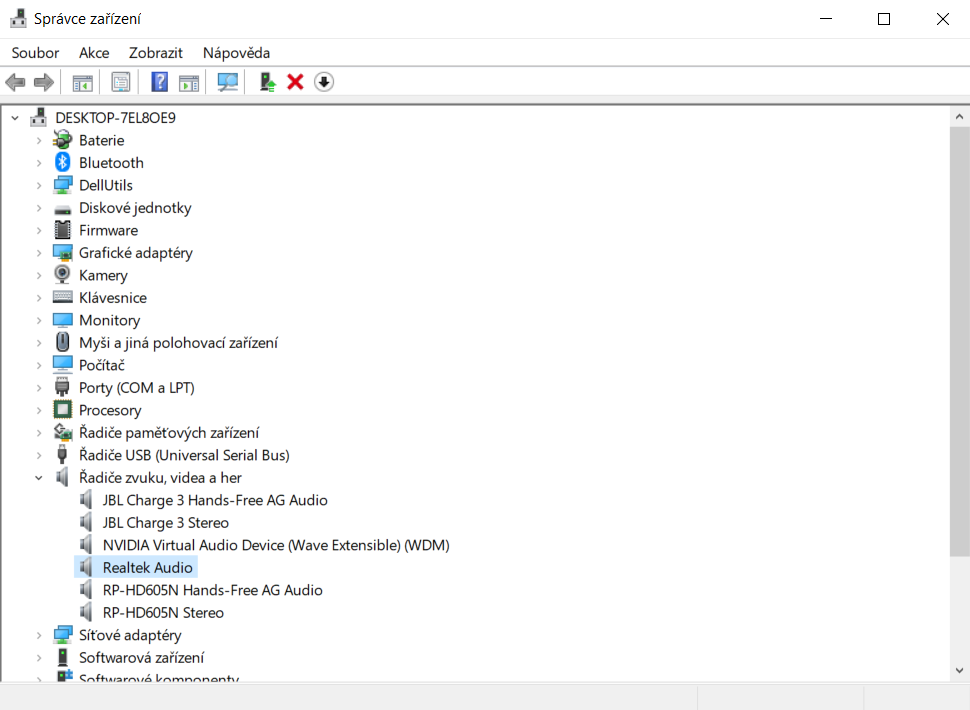This screenshot has height=710, width=970.
Task: Open the Nápověda menu
Action: (x=236, y=53)
